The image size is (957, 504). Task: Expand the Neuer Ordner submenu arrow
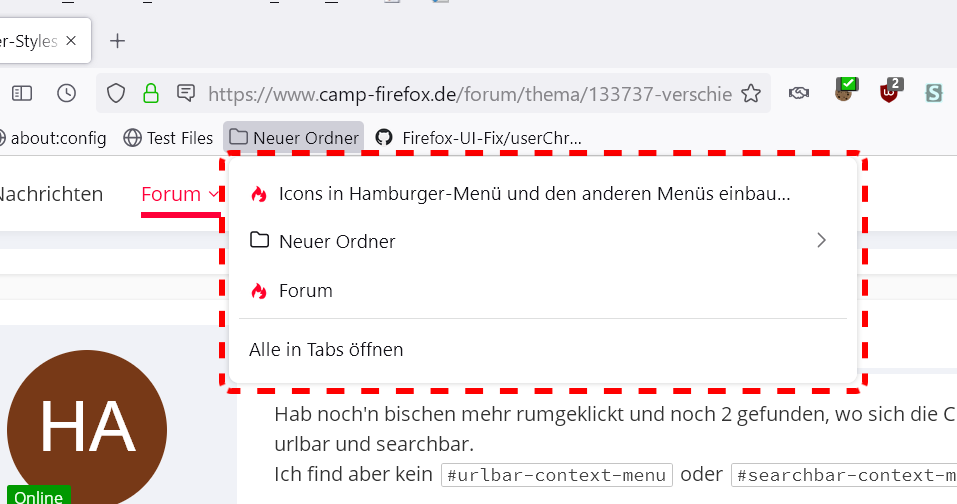tap(821, 241)
